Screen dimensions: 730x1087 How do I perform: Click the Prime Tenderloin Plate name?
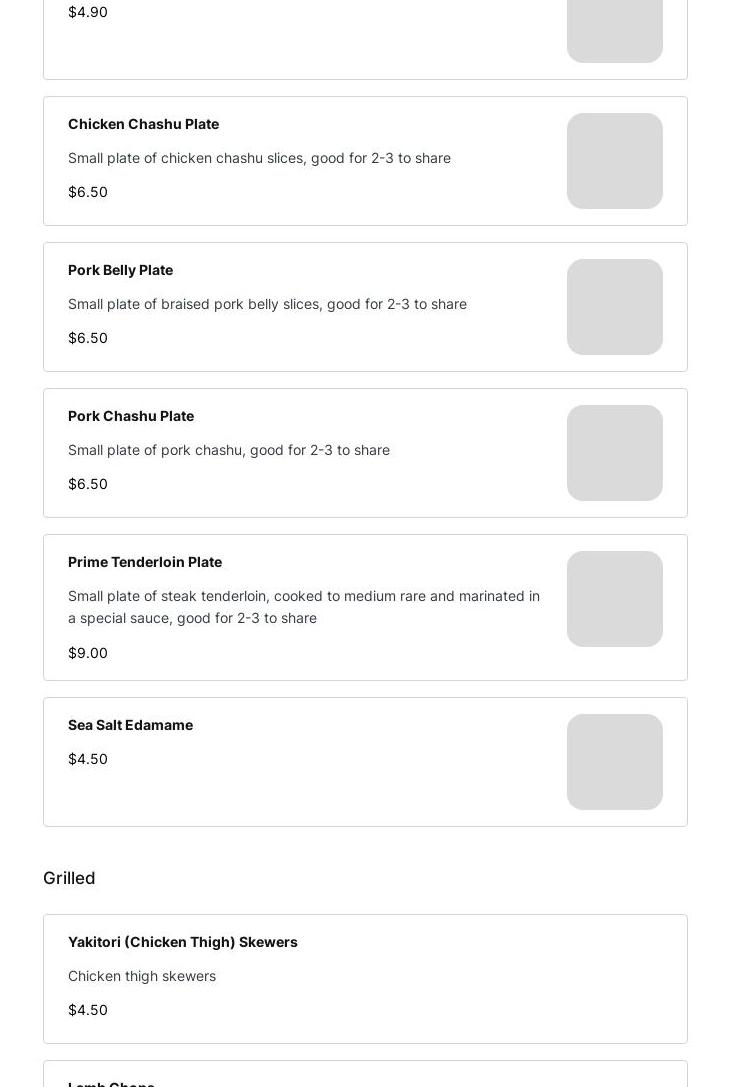point(145,562)
